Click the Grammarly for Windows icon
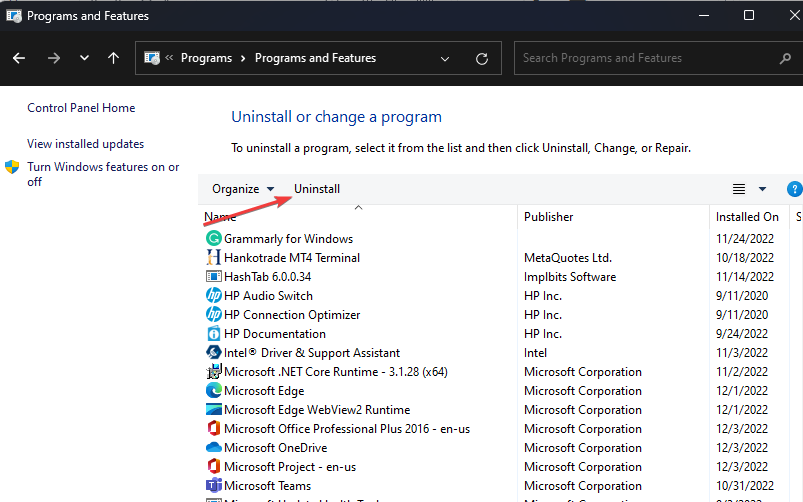Image resolution: width=803 pixels, height=502 pixels. click(x=213, y=239)
